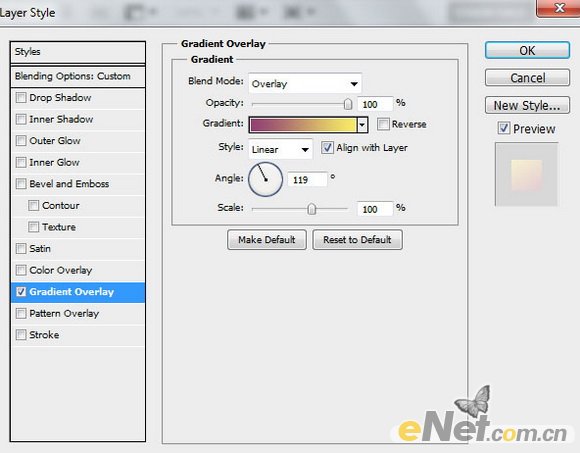The width and height of the screenshot is (580, 453).
Task: Select the Texture sub-item label
Action: (59, 227)
